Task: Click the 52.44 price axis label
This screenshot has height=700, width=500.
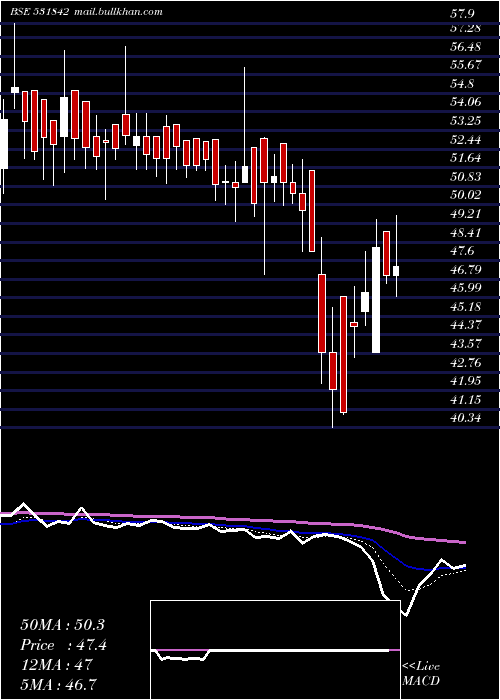Action: [x=466, y=140]
